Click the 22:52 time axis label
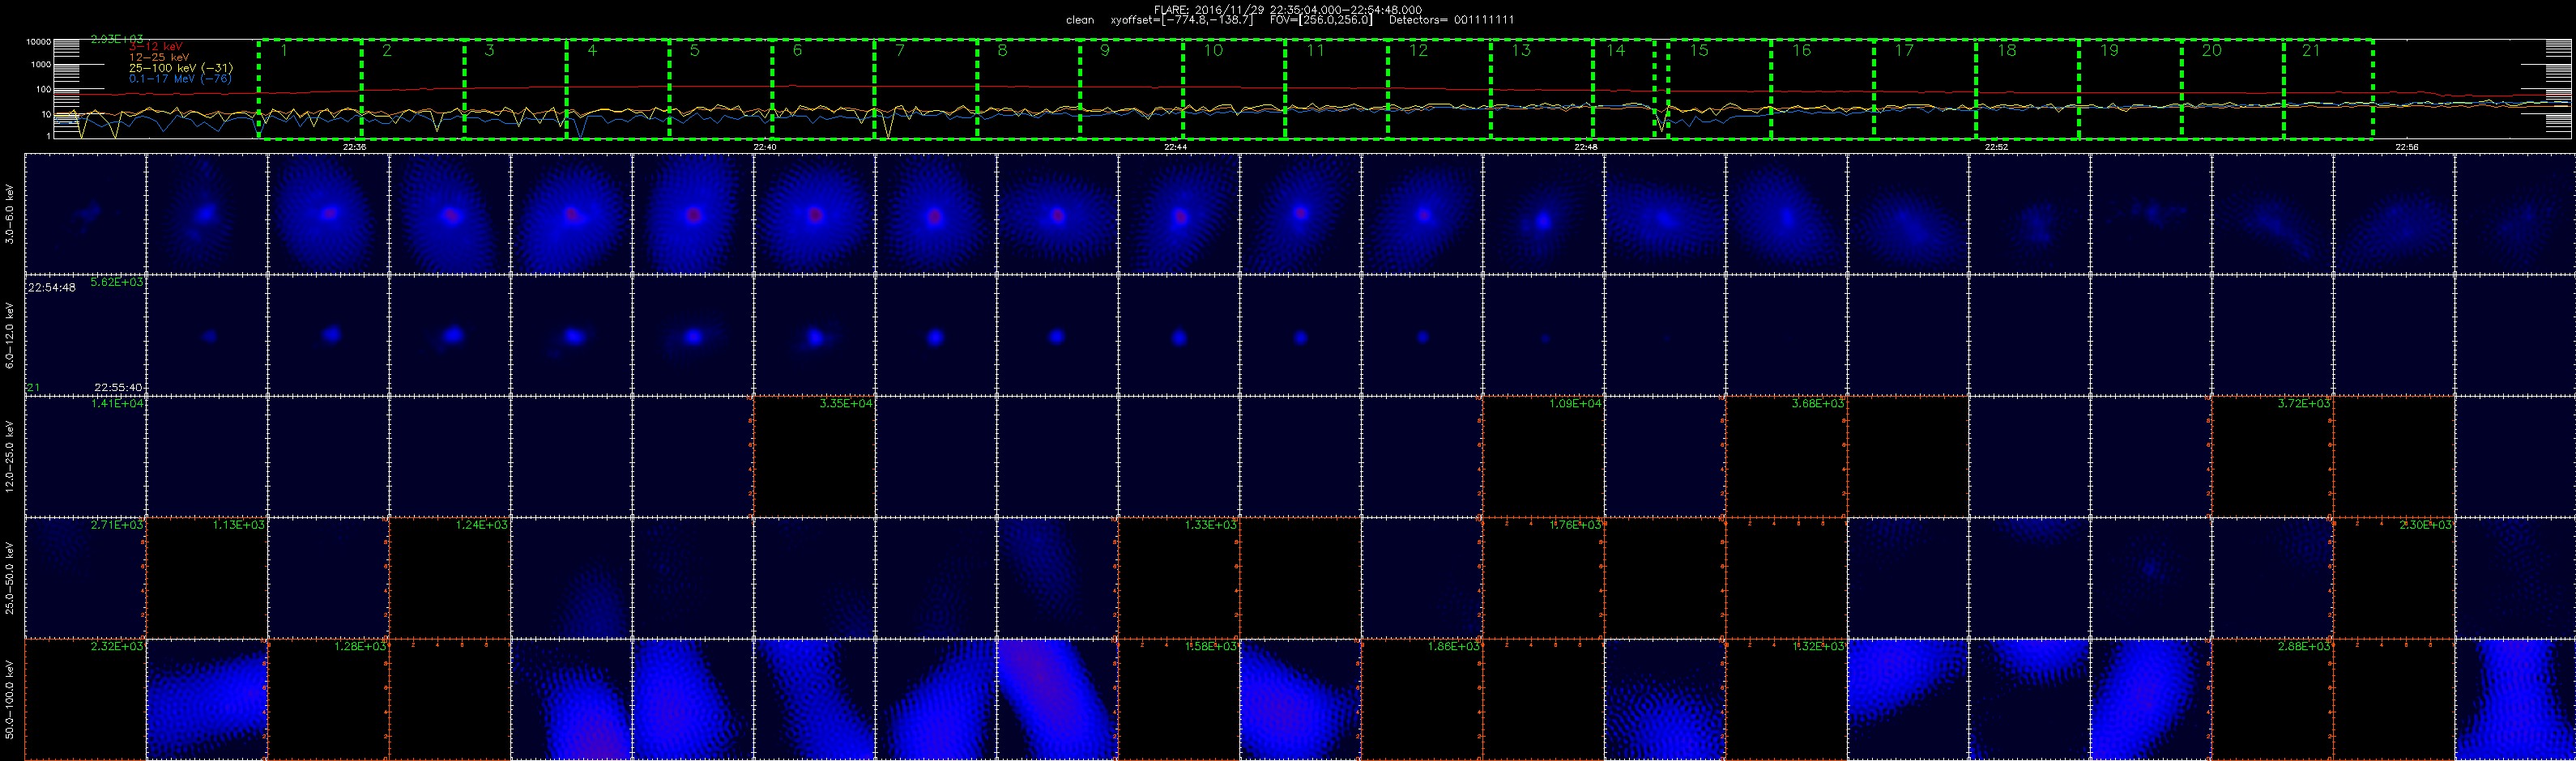This screenshot has height=761, width=2576. click(1997, 147)
